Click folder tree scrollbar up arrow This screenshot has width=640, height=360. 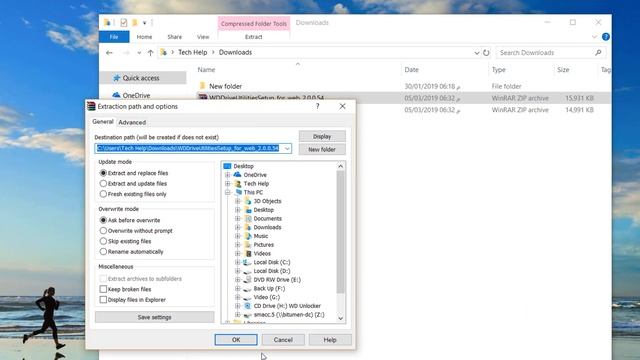pyautogui.click(x=341, y=166)
